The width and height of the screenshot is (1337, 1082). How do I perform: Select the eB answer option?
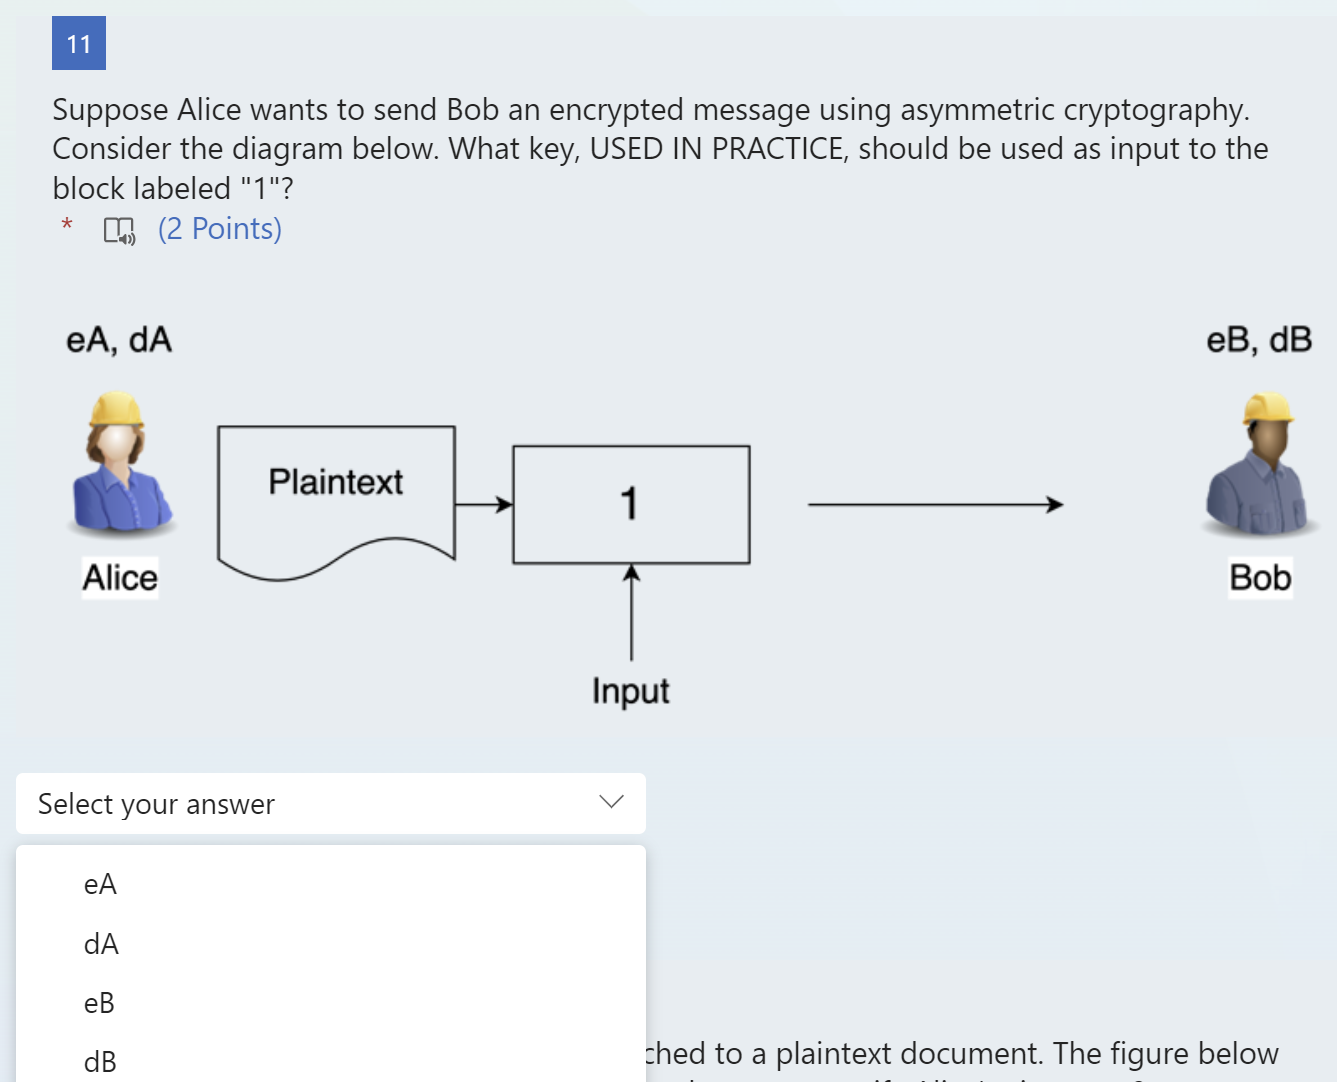[99, 1003]
